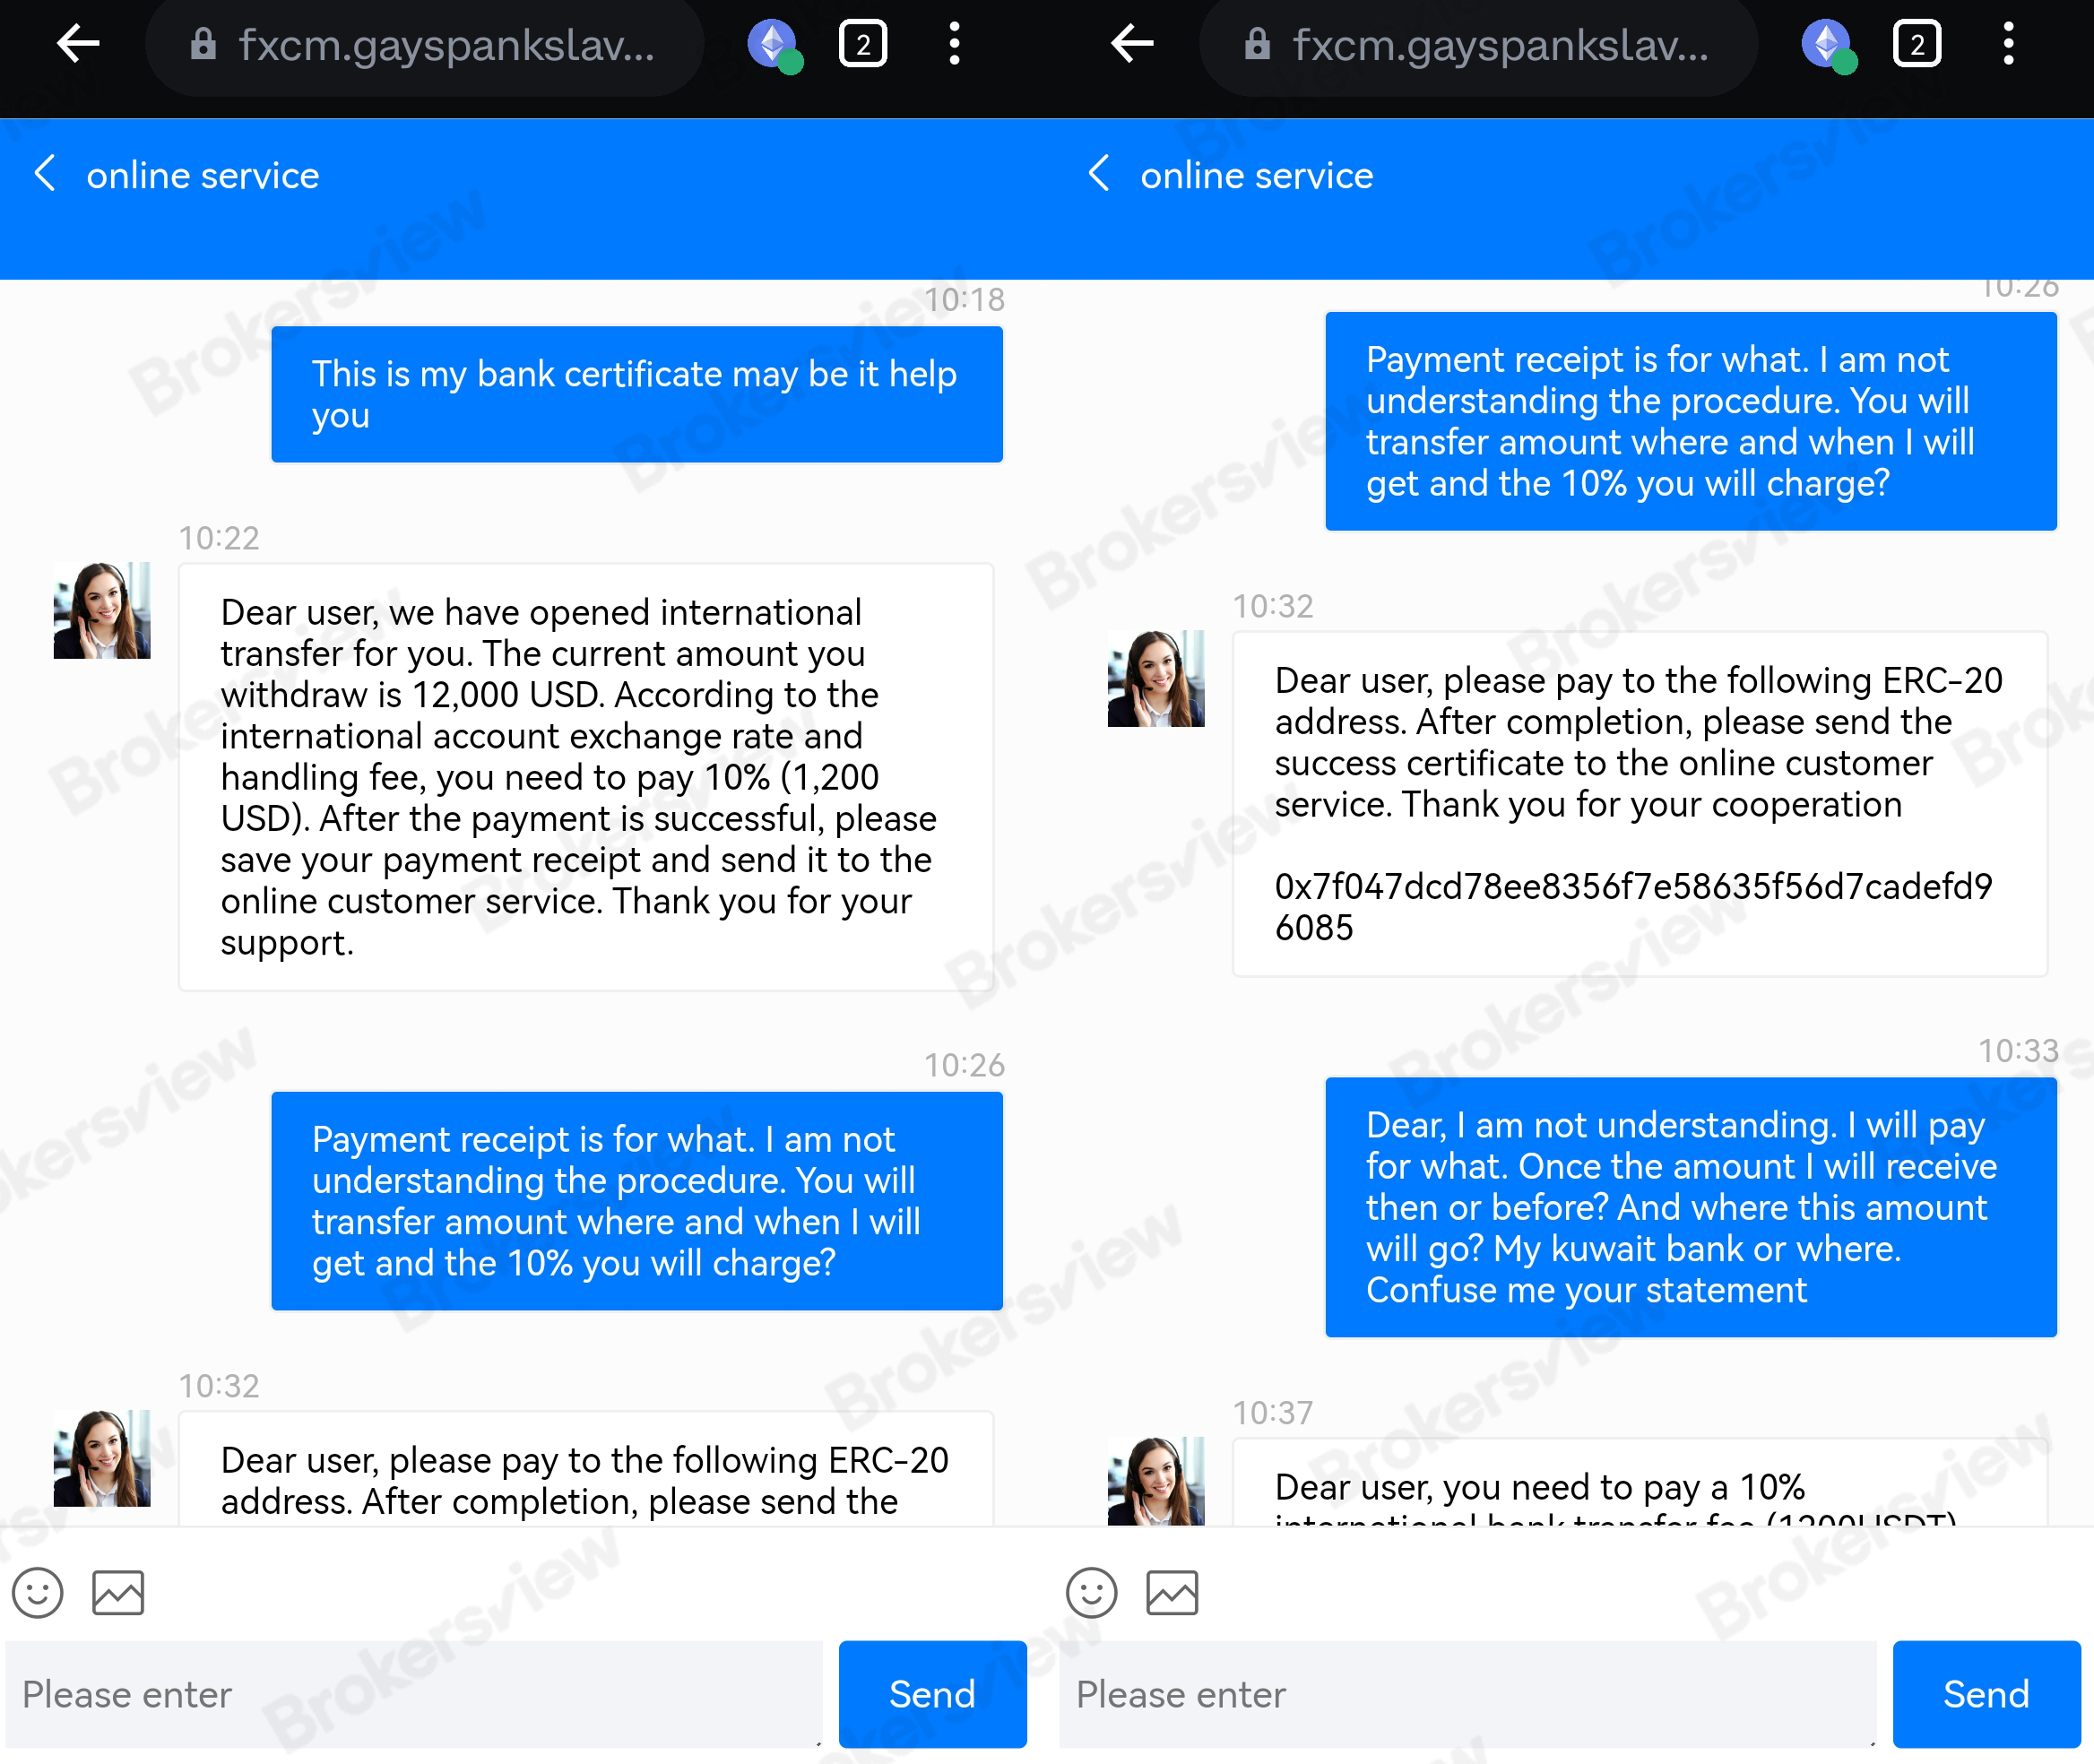Go back from right online service header
2094x1764 pixels.
[x=1098, y=174]
